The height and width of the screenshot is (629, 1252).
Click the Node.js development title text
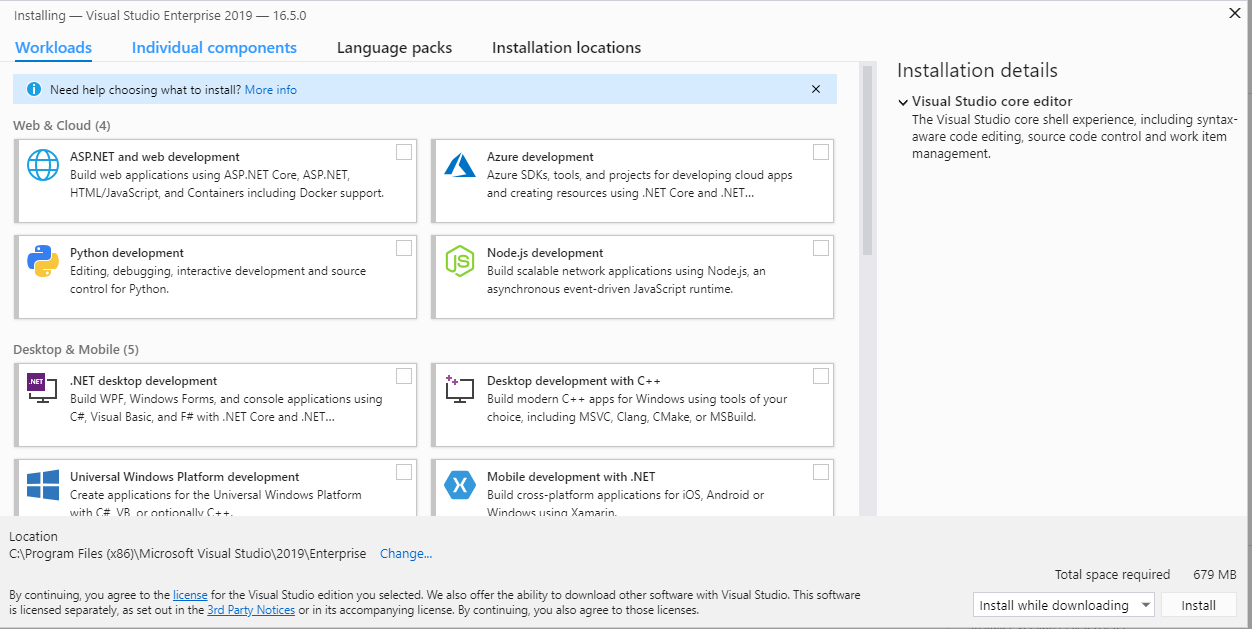point(545,253)
